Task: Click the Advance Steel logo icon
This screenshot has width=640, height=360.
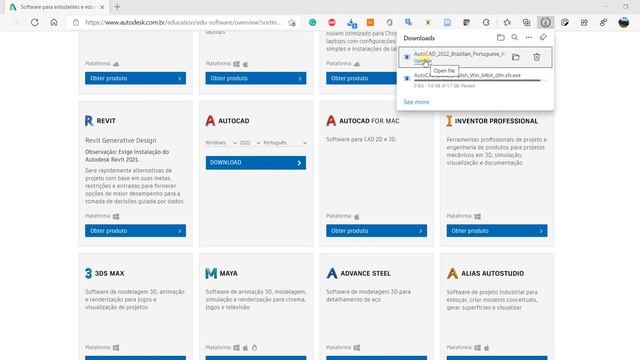Action: 332,273
